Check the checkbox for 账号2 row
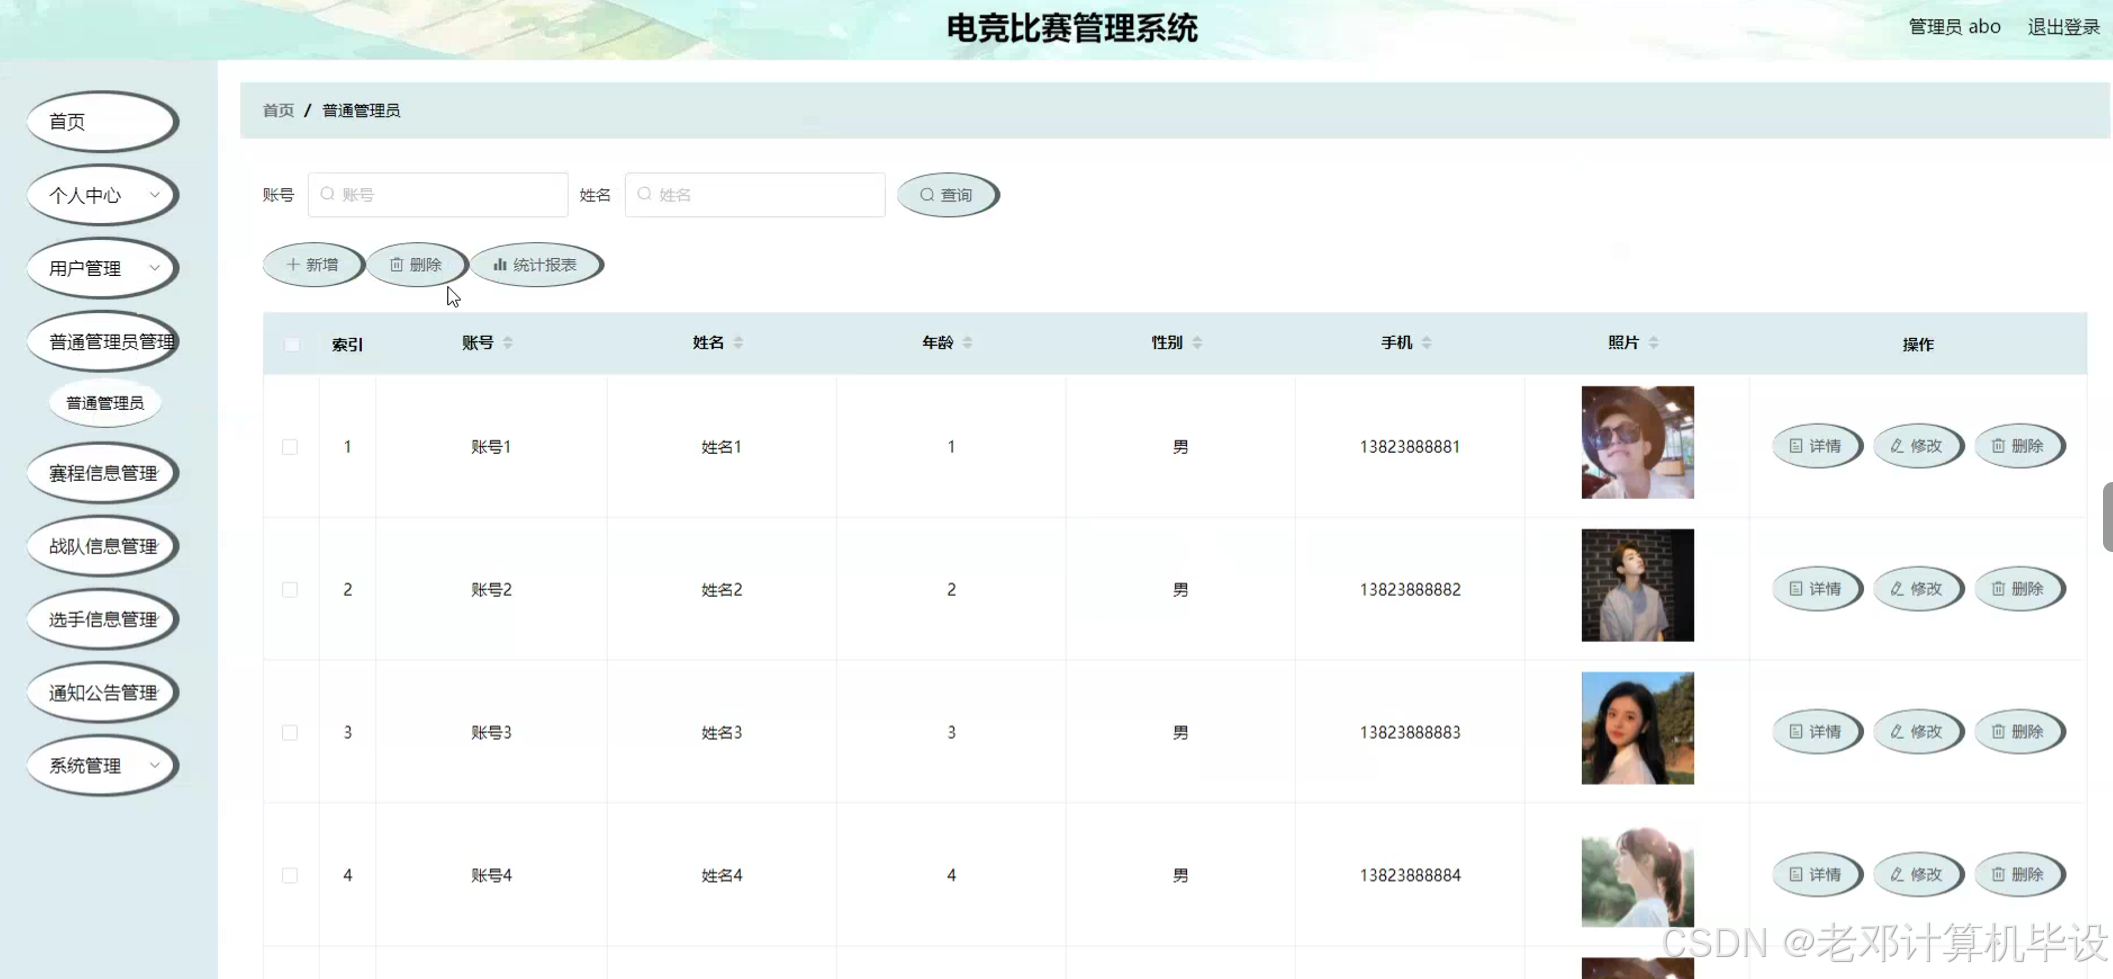Screen dimensions: 2113x979 pos(290,590)
